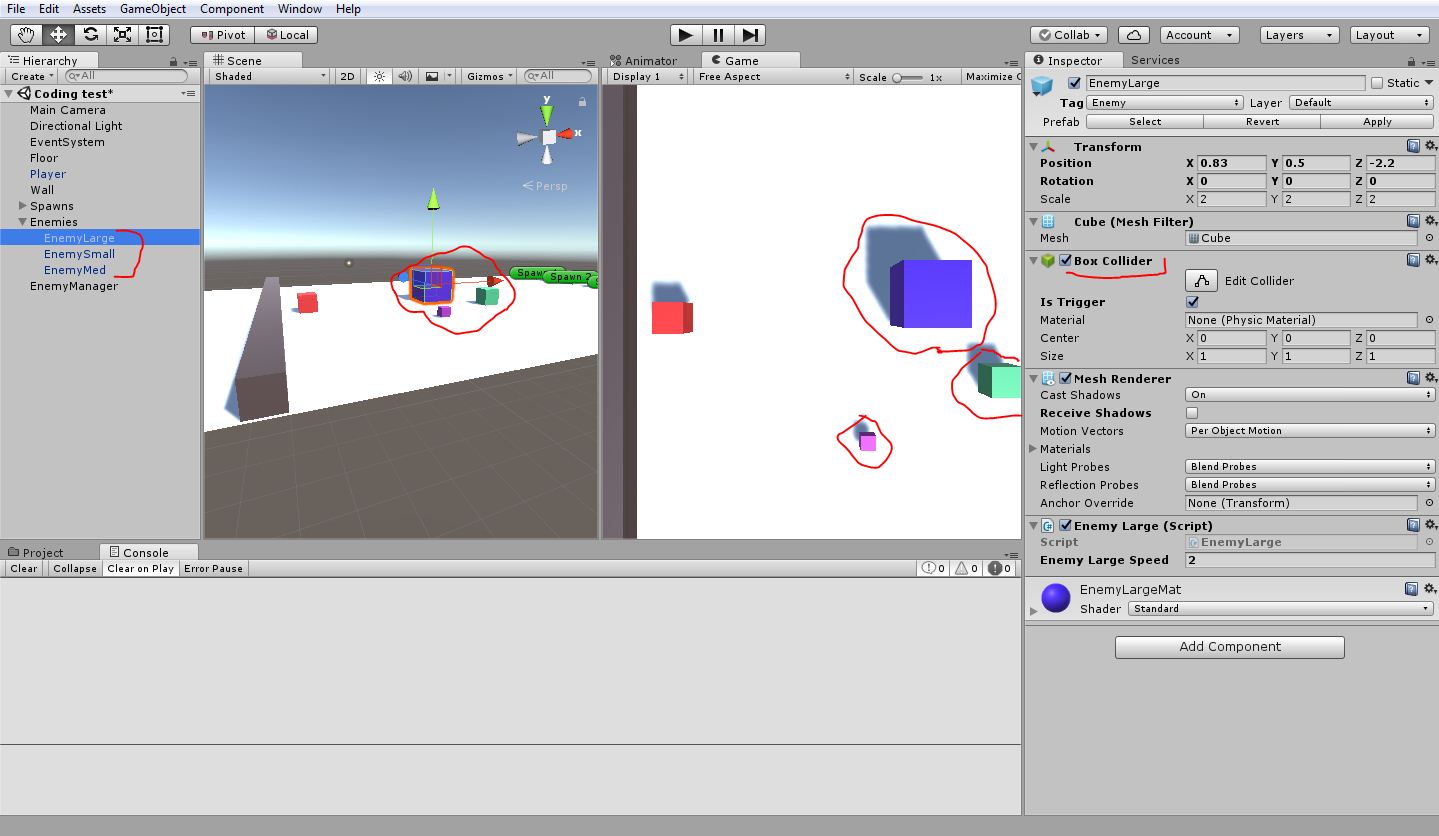Image resolution: width=1439 pixels, height=836 pixels.
Task: Toggle scene audio speaker icon
Action: 404,76
